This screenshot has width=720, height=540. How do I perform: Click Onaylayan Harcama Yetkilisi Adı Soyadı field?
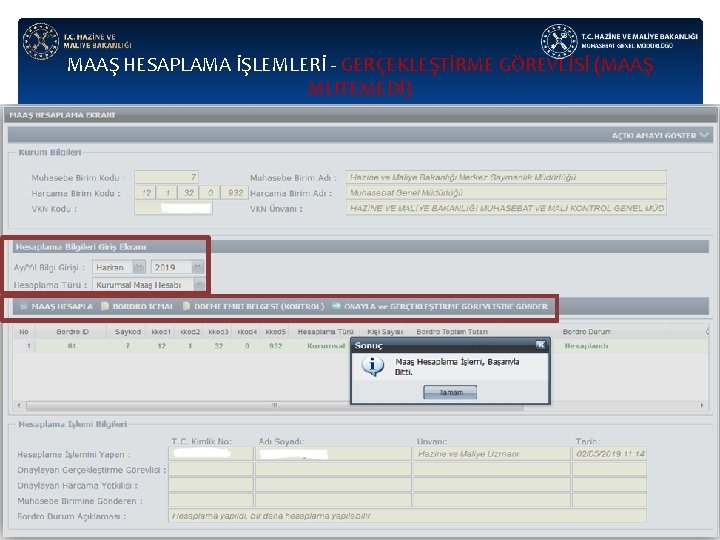[x=333, y=485]
